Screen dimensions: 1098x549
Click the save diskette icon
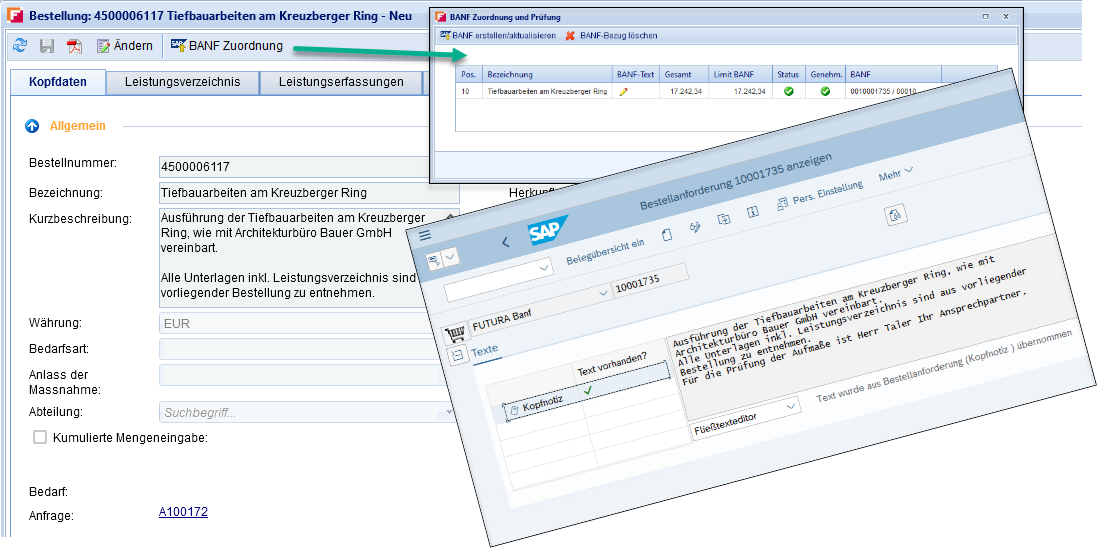pyautogui.click(x=47, y=46)
